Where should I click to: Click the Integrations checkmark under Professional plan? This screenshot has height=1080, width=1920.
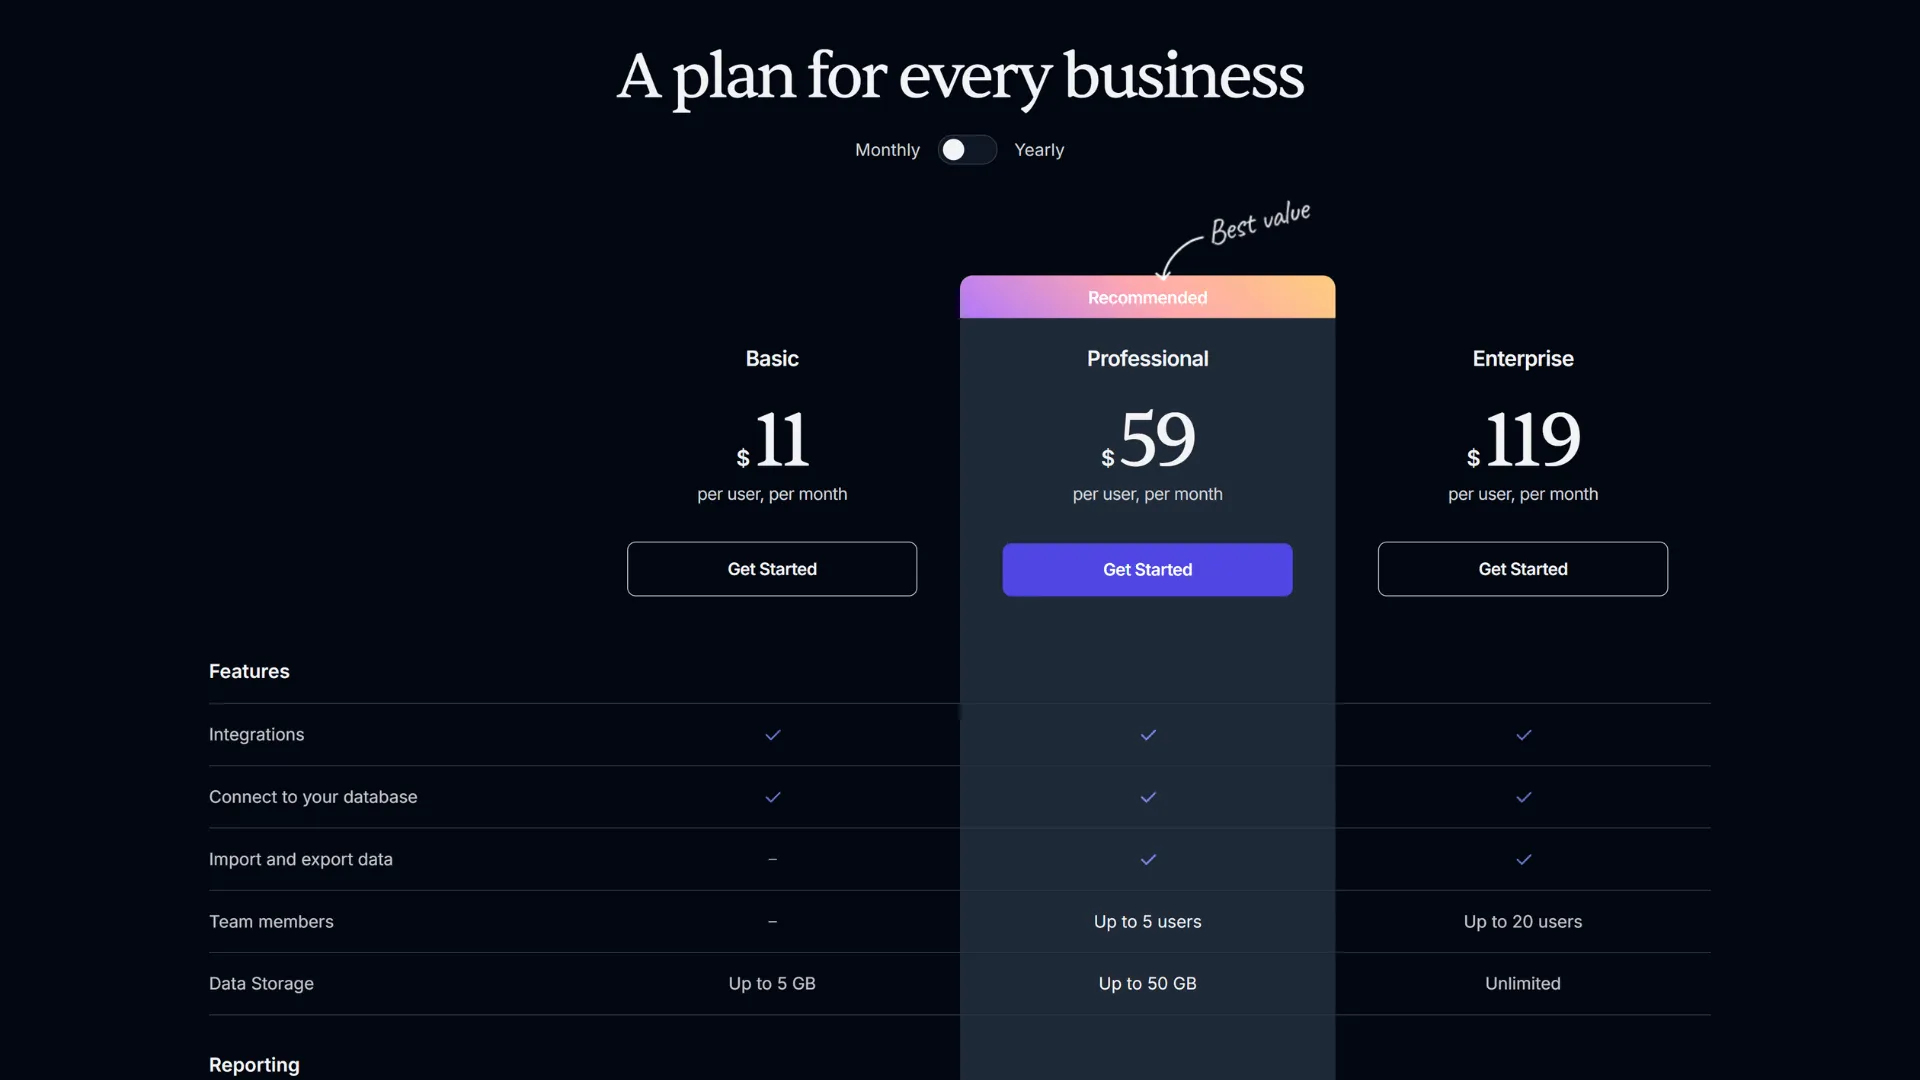[1147, 734]
